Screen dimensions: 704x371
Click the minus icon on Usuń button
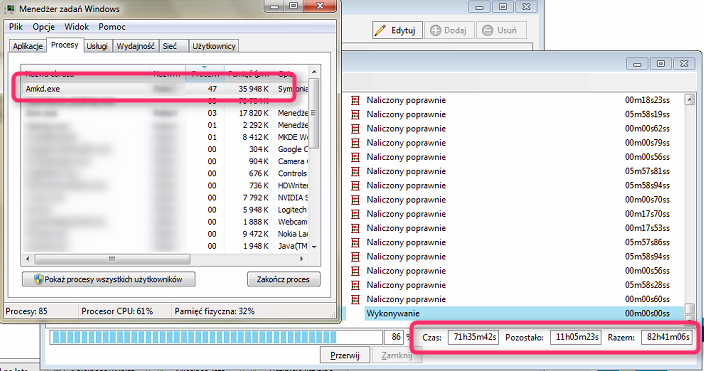click(488, 31)
